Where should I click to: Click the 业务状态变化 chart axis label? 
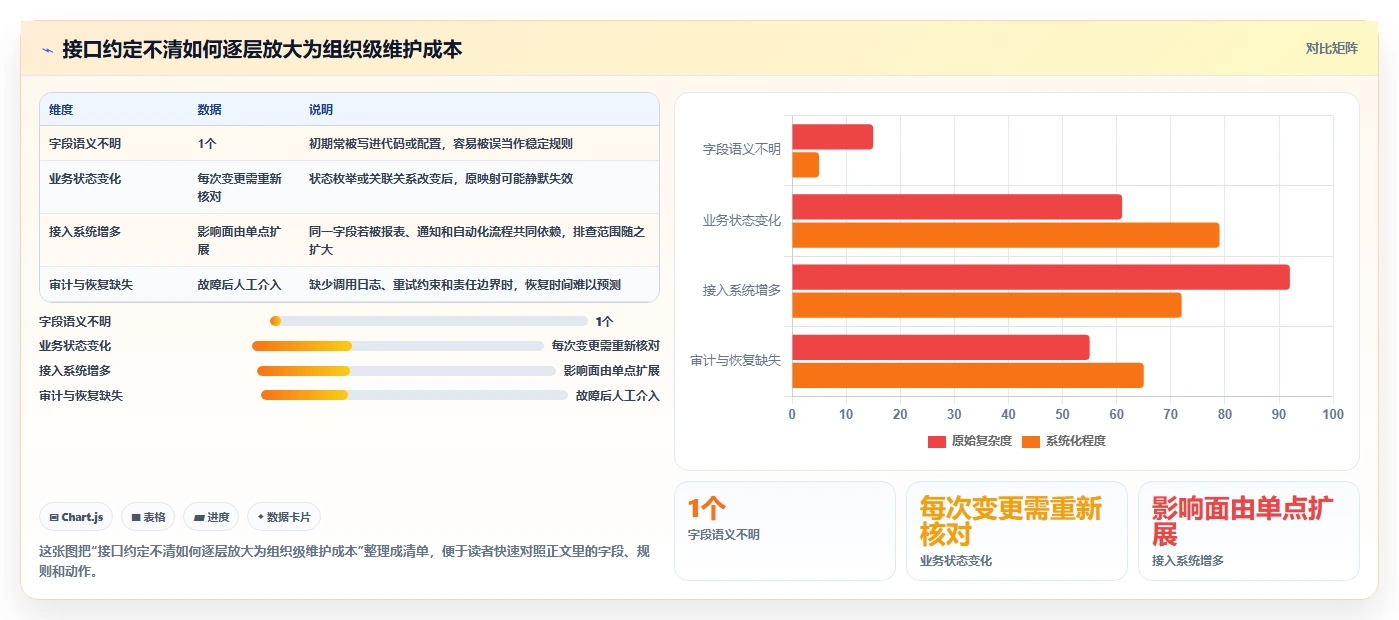pos(742,220)
